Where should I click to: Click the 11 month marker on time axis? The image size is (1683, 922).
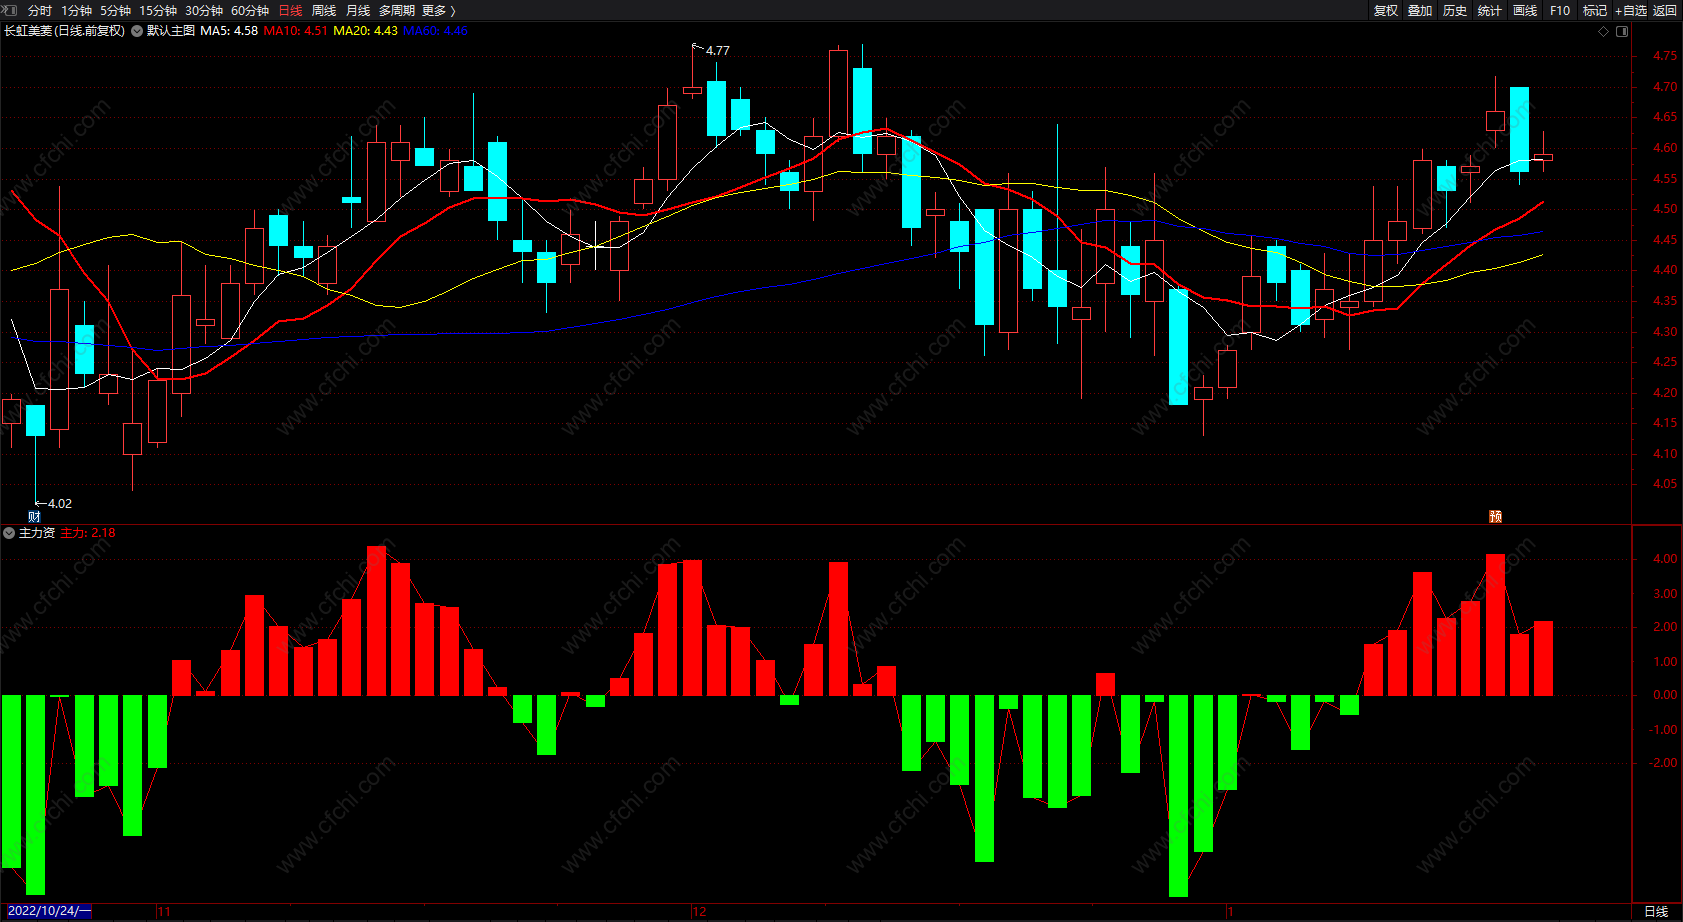click(x=164, y=912)
